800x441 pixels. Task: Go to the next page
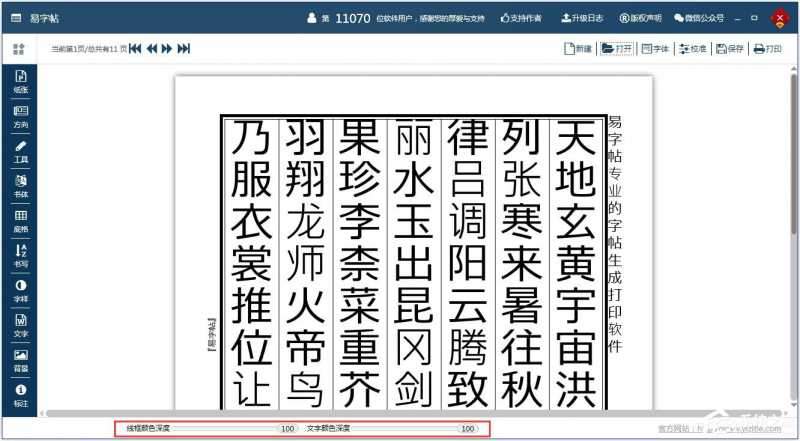pos(166,48)
